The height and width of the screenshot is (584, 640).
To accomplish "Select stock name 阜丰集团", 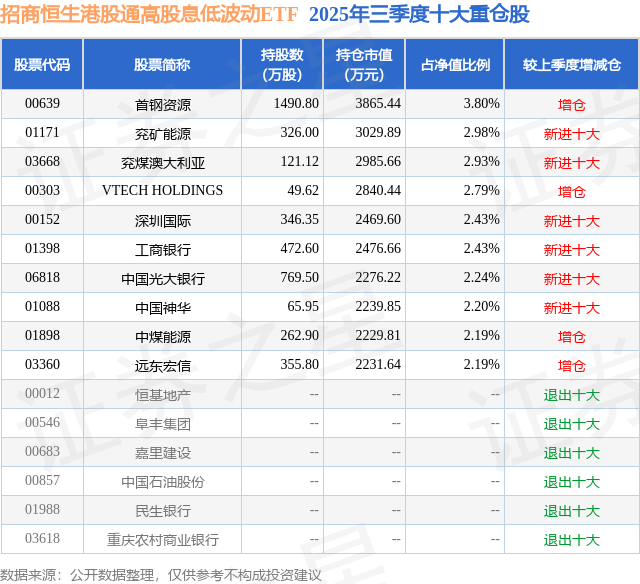I will 162,424.
